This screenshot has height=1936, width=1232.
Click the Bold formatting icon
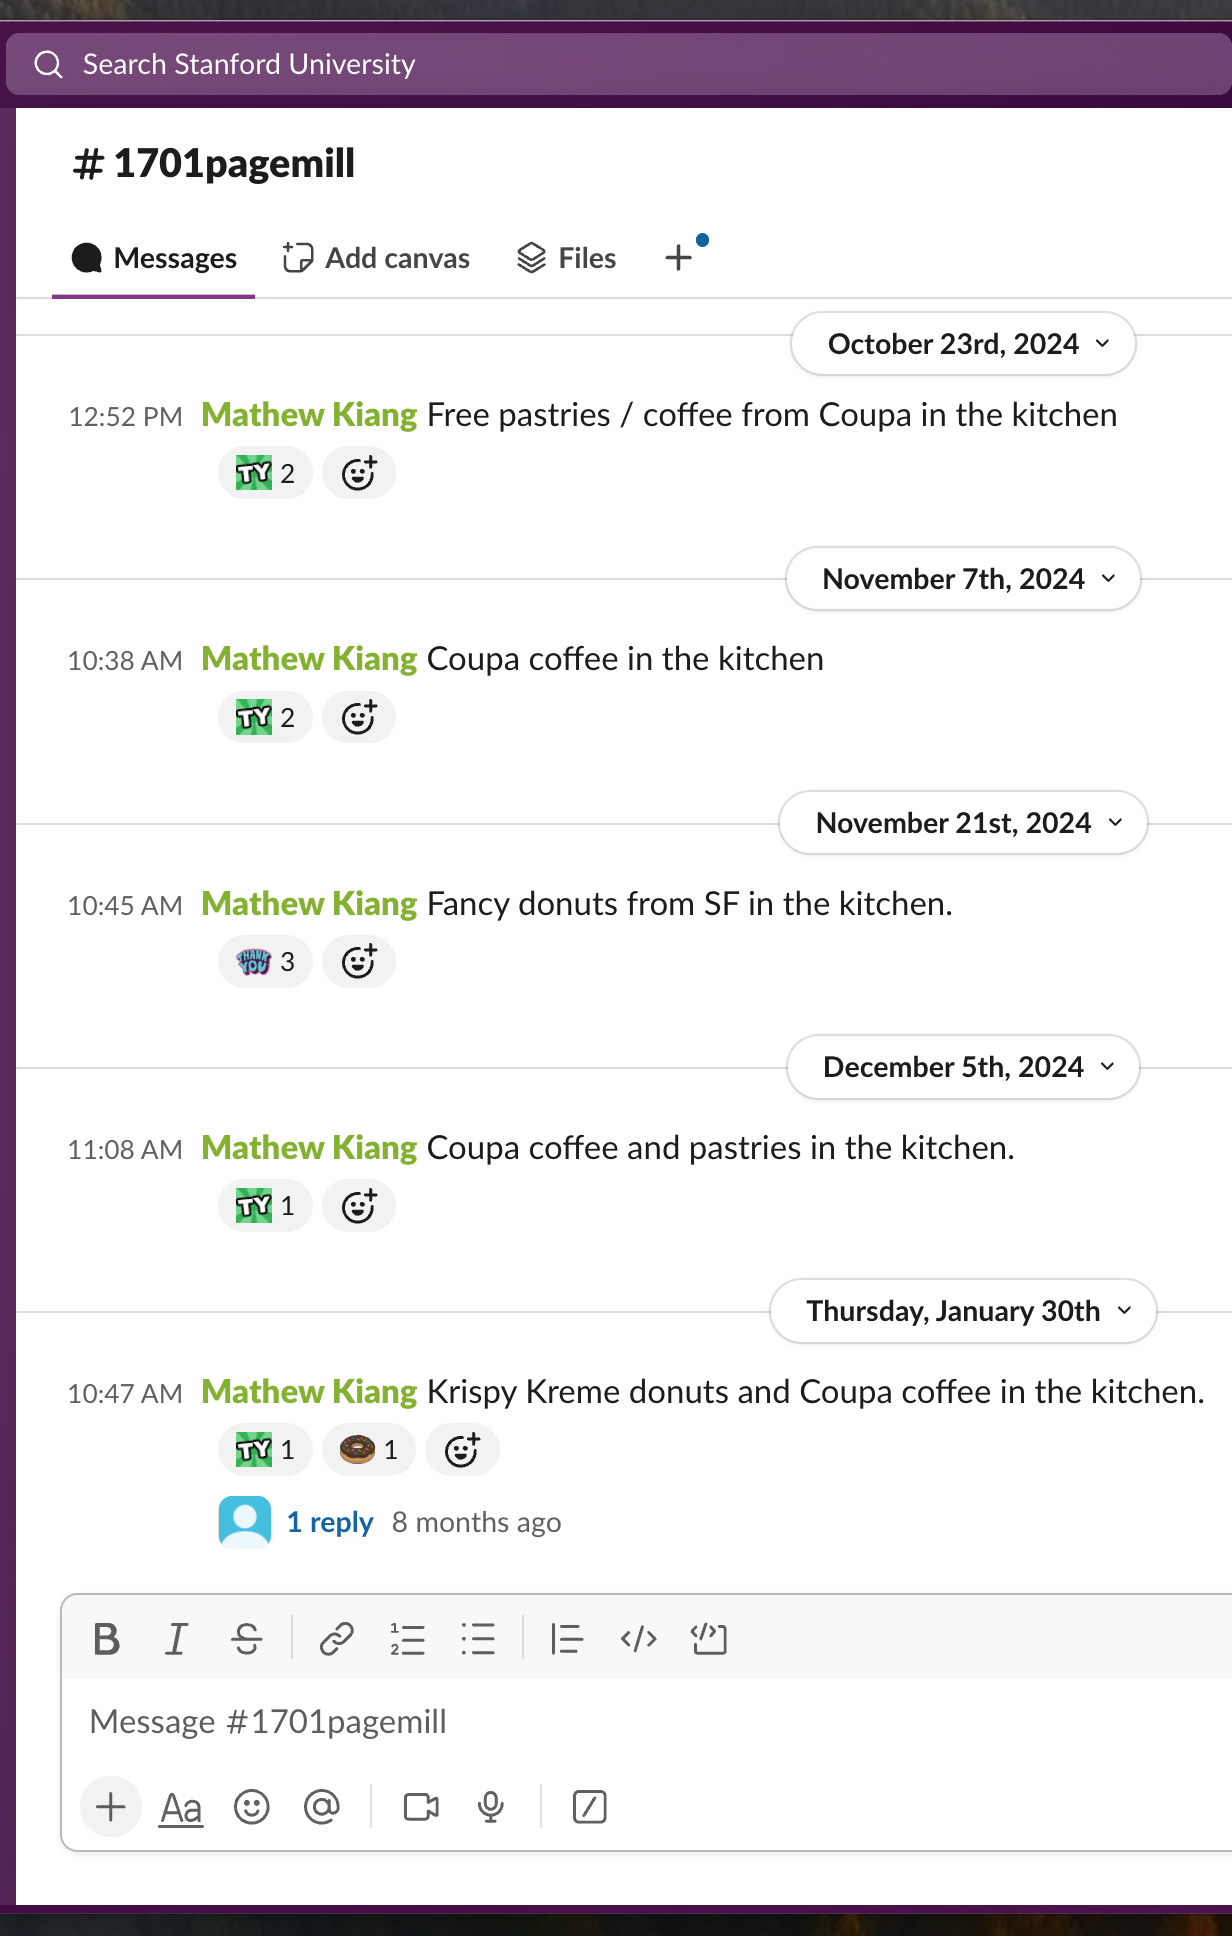coord(107,1640)
